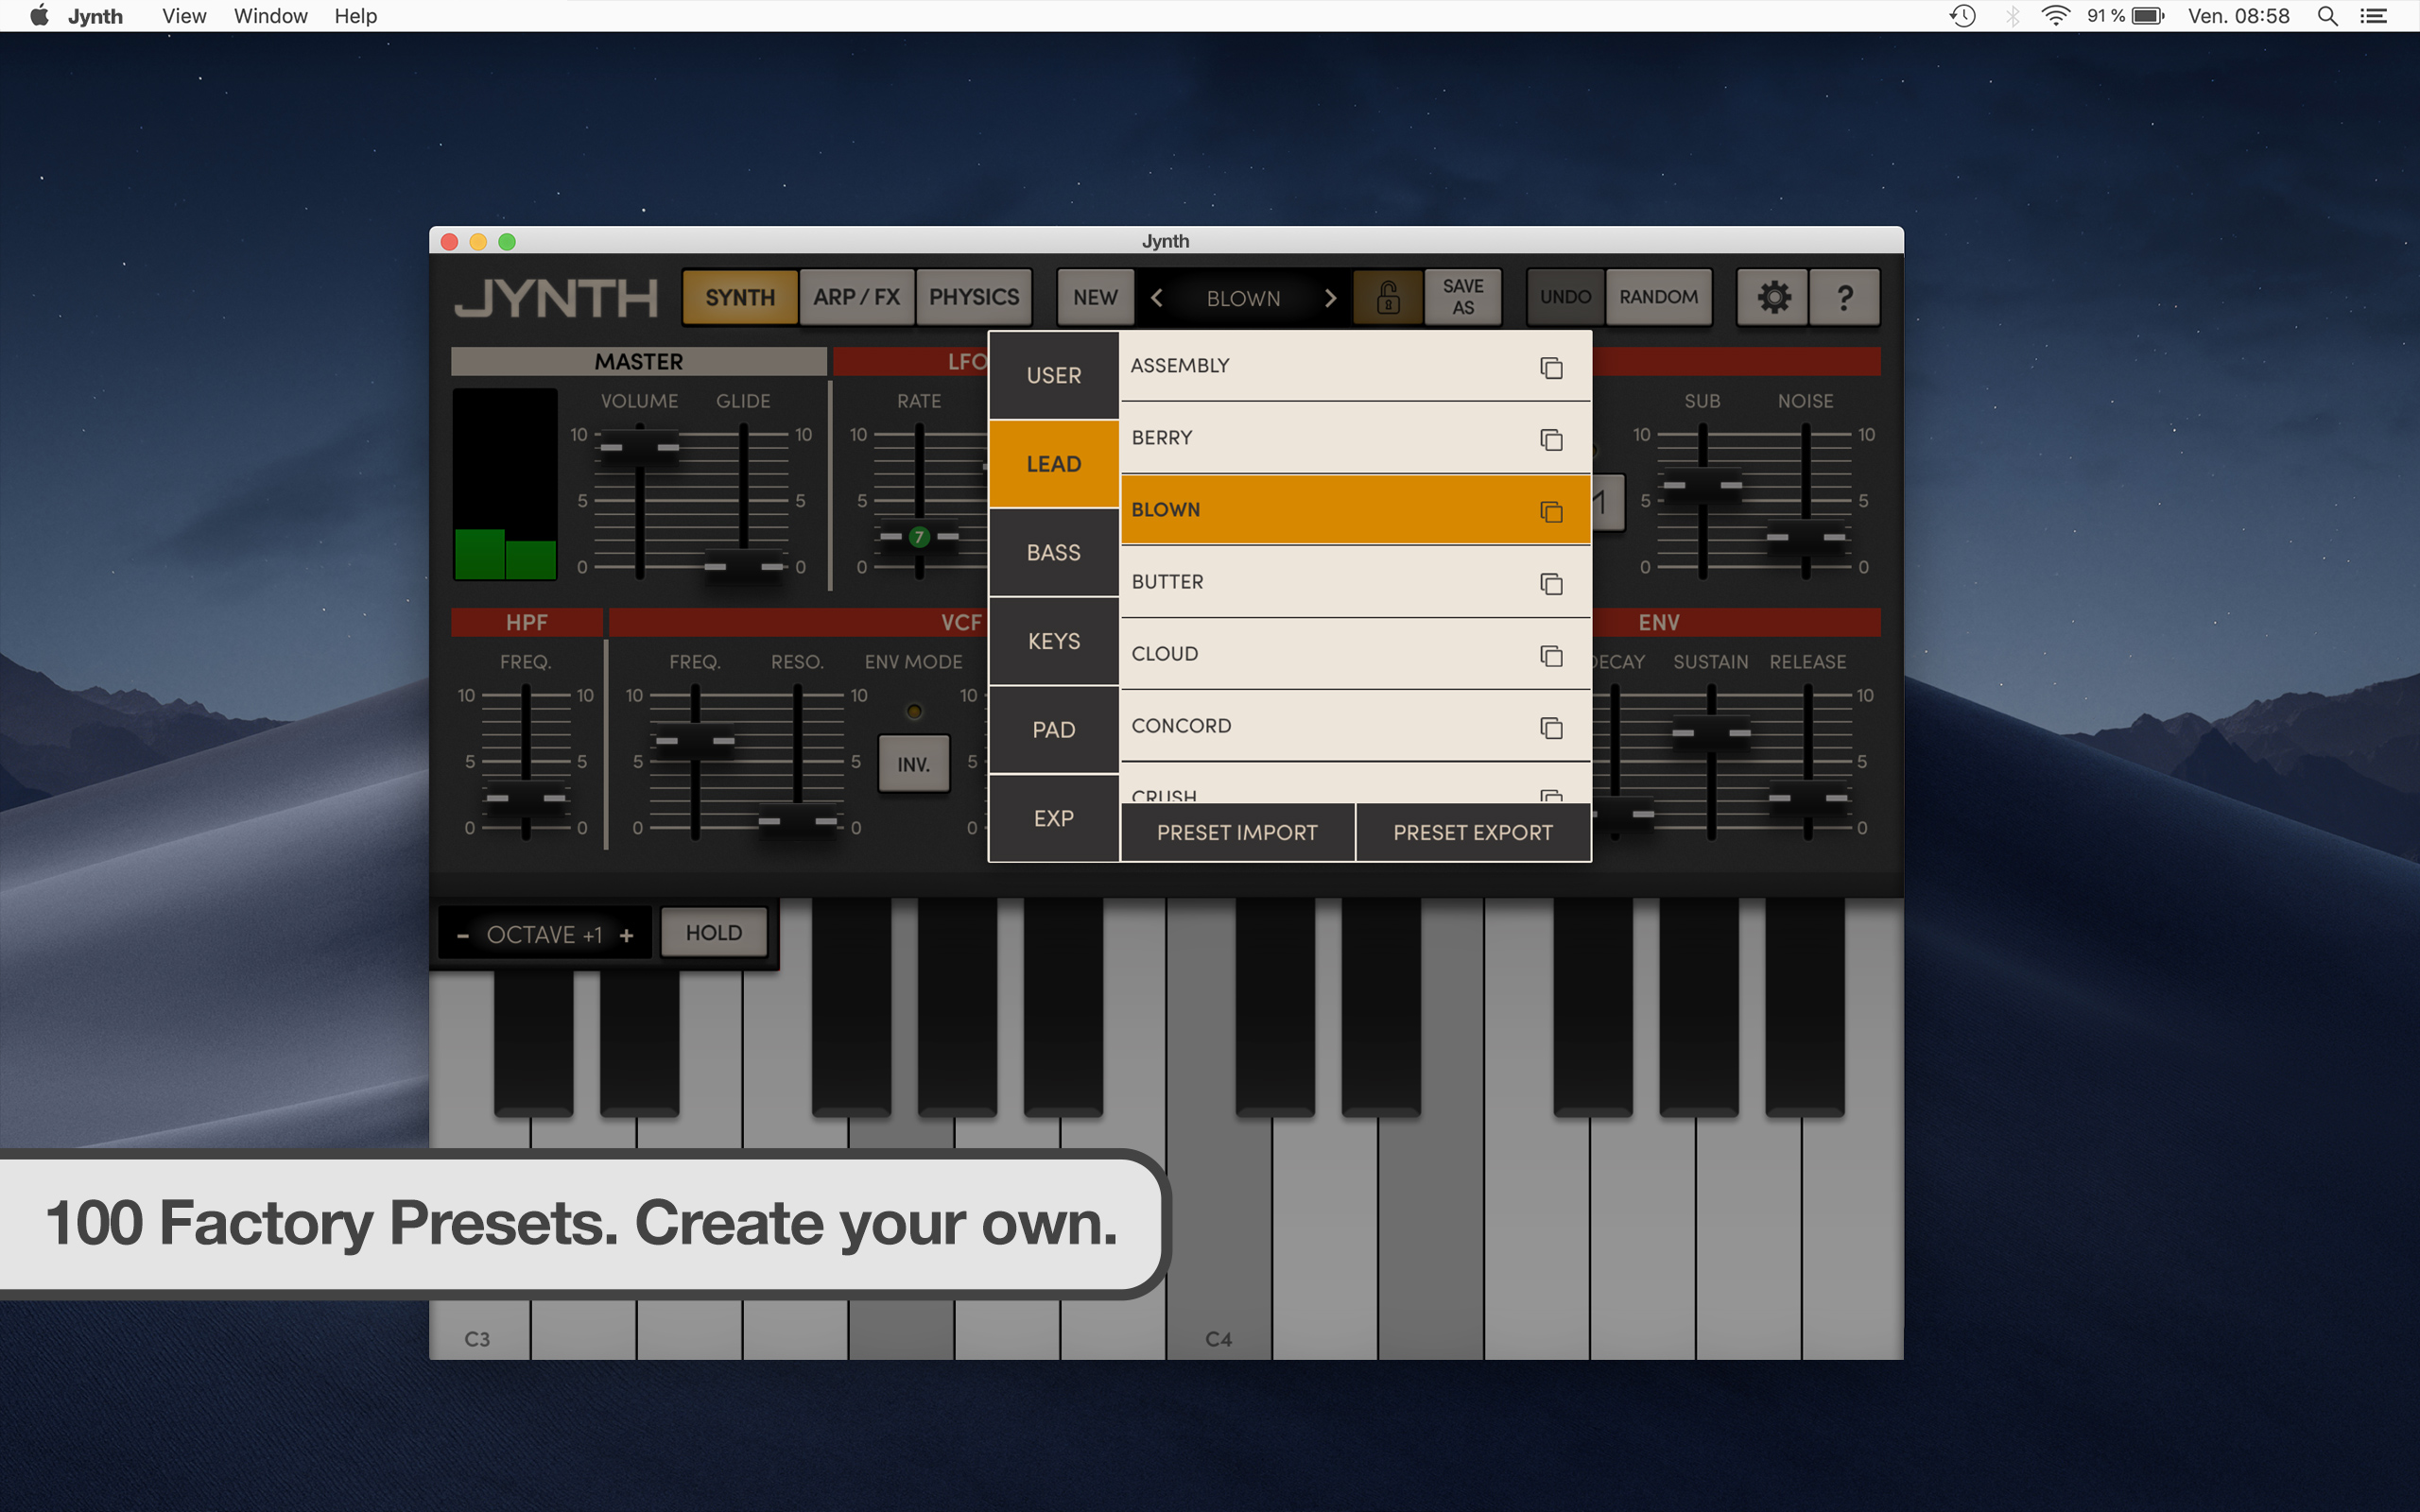Select the ASSEMBLY preset
The height and width of the screenshot is (1512, 2420).
1355,366
